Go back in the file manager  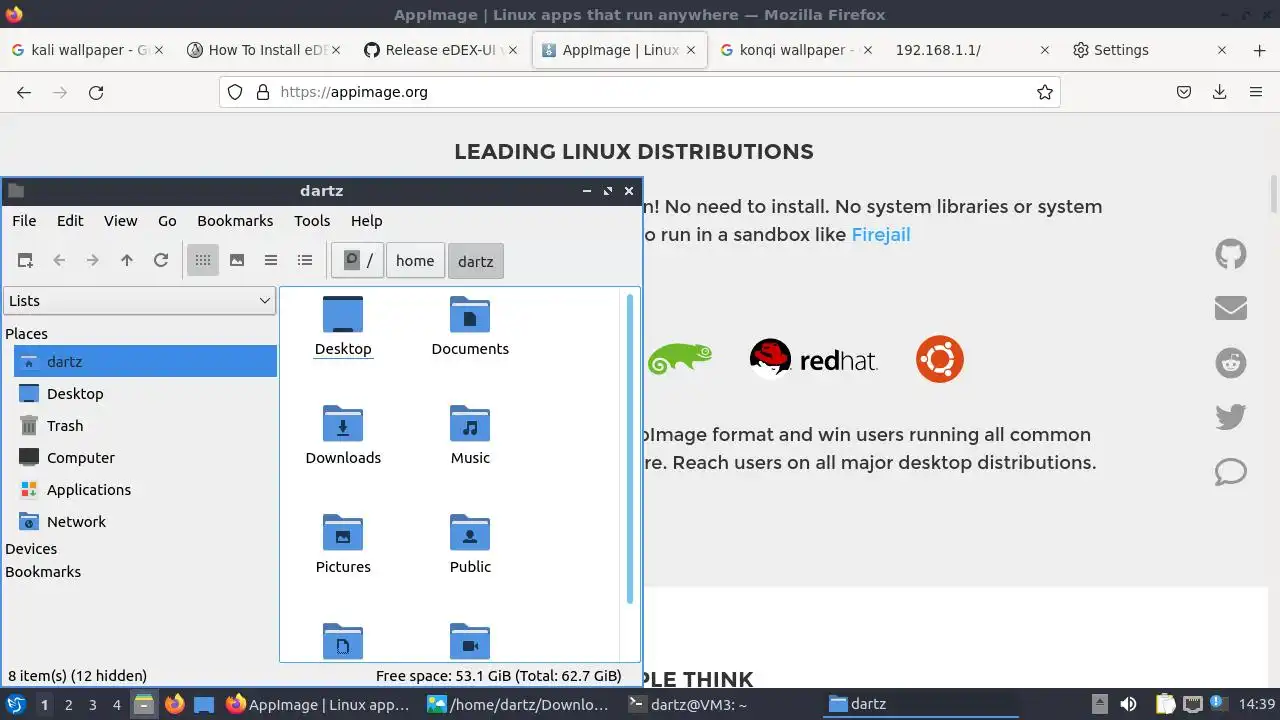click(59, 260)
